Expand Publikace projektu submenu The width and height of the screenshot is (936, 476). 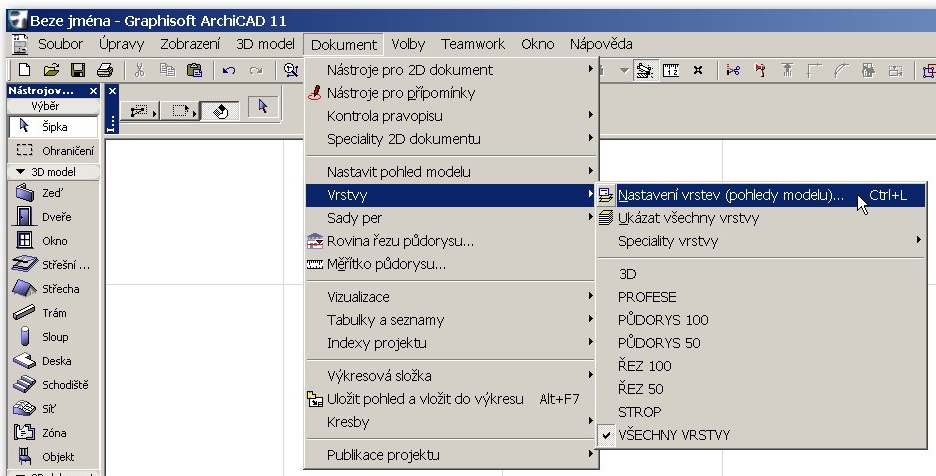pyautogui.click(x=452, y=455)
